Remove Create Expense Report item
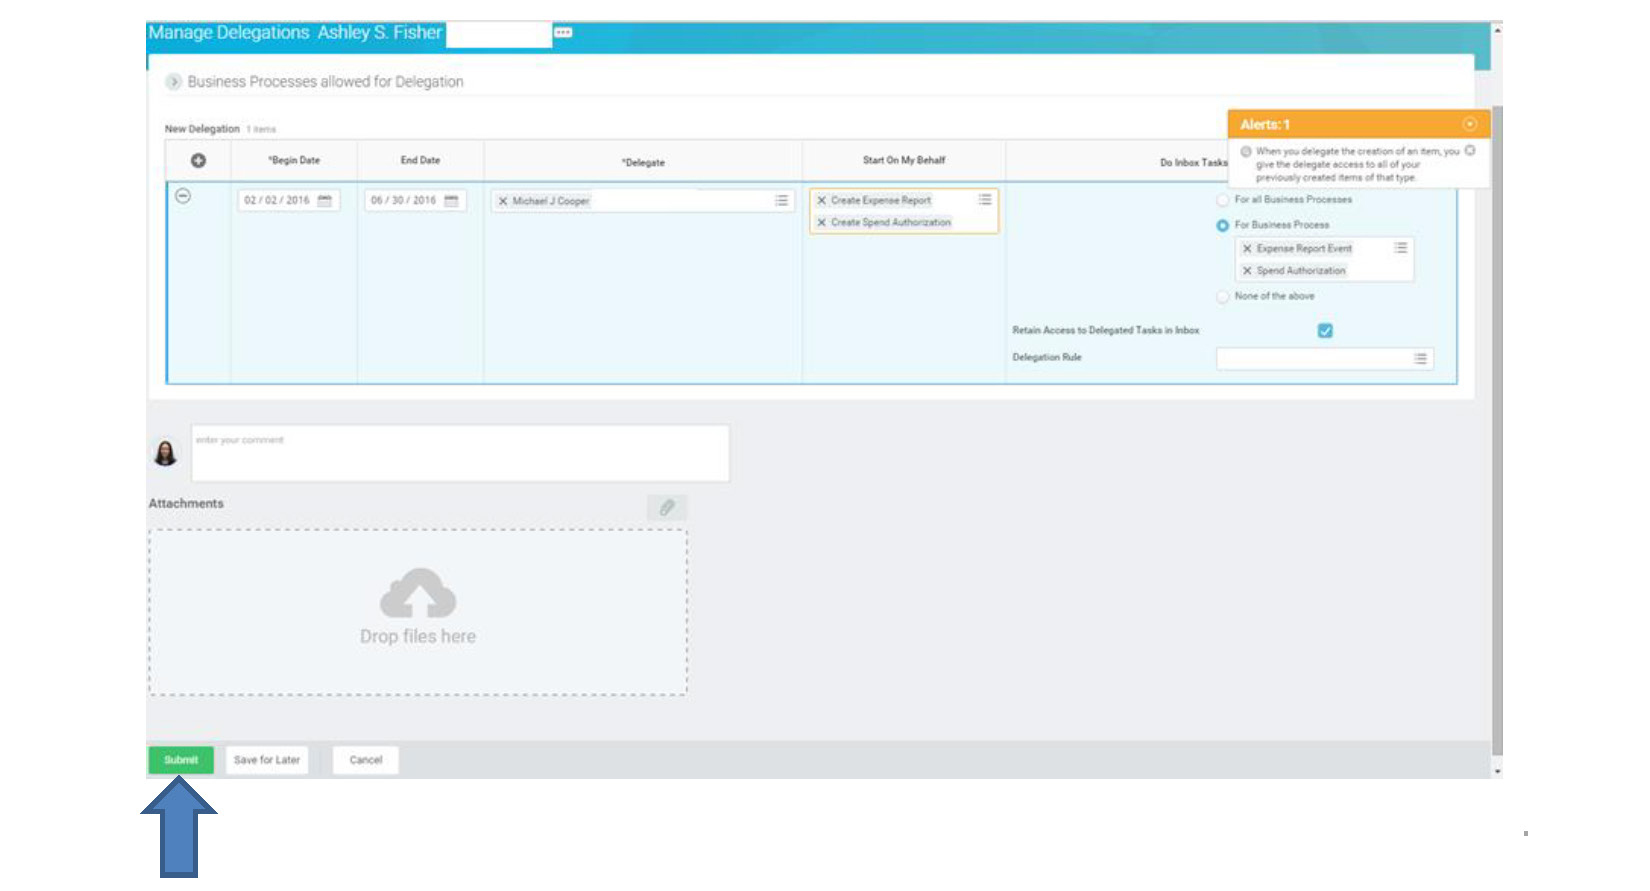 821,200
